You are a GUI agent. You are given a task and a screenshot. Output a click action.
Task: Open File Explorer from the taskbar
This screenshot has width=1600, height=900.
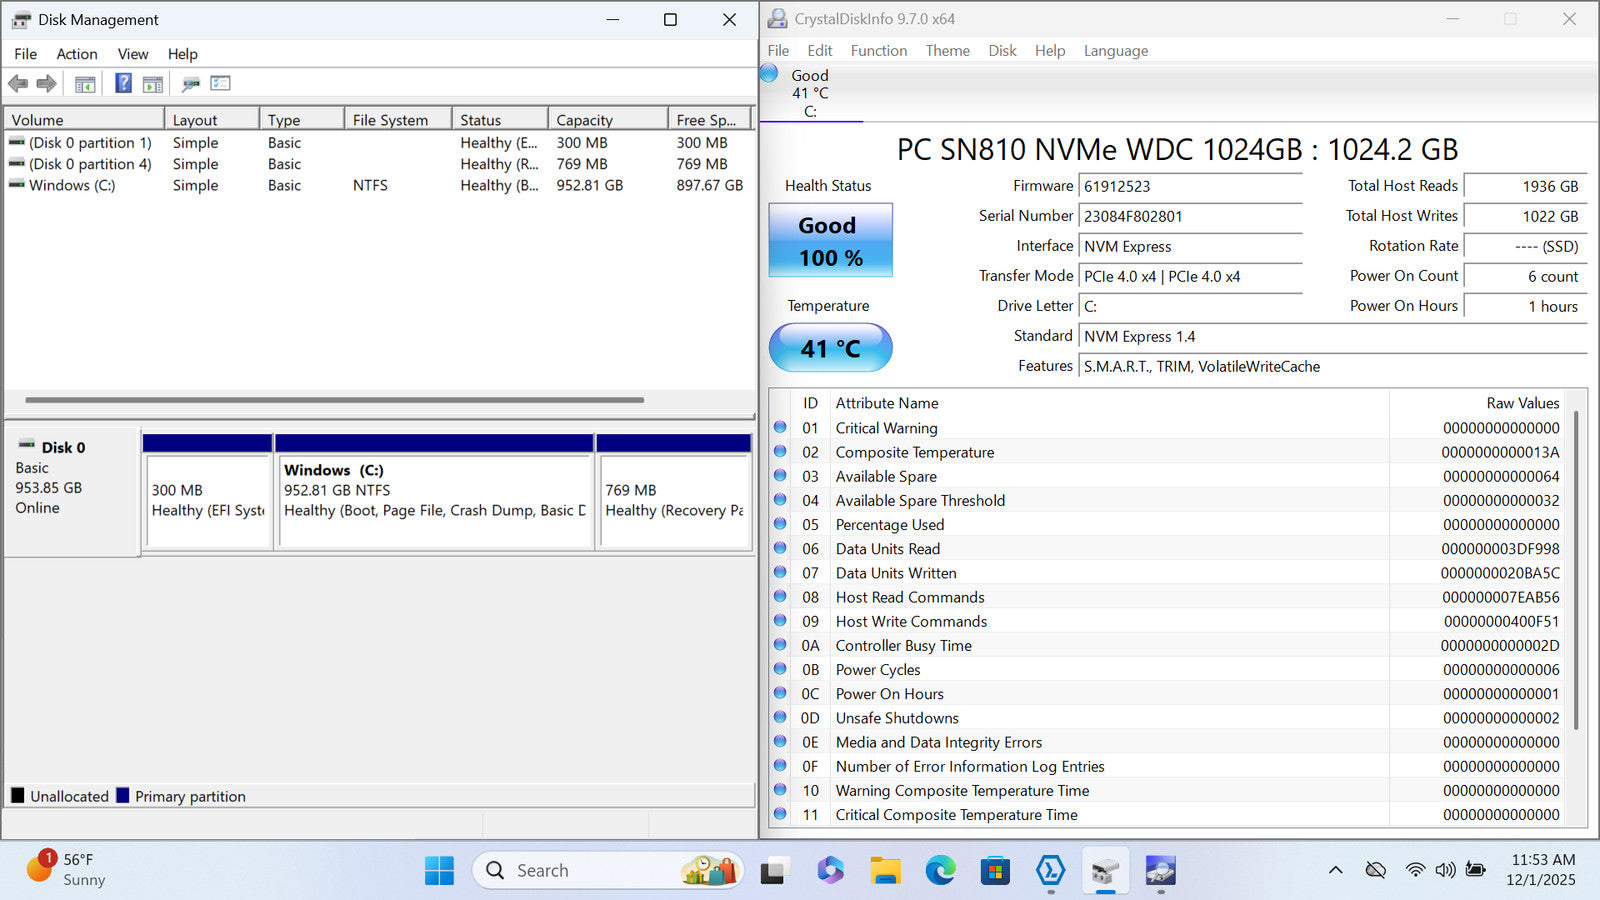tap(885, 871)
